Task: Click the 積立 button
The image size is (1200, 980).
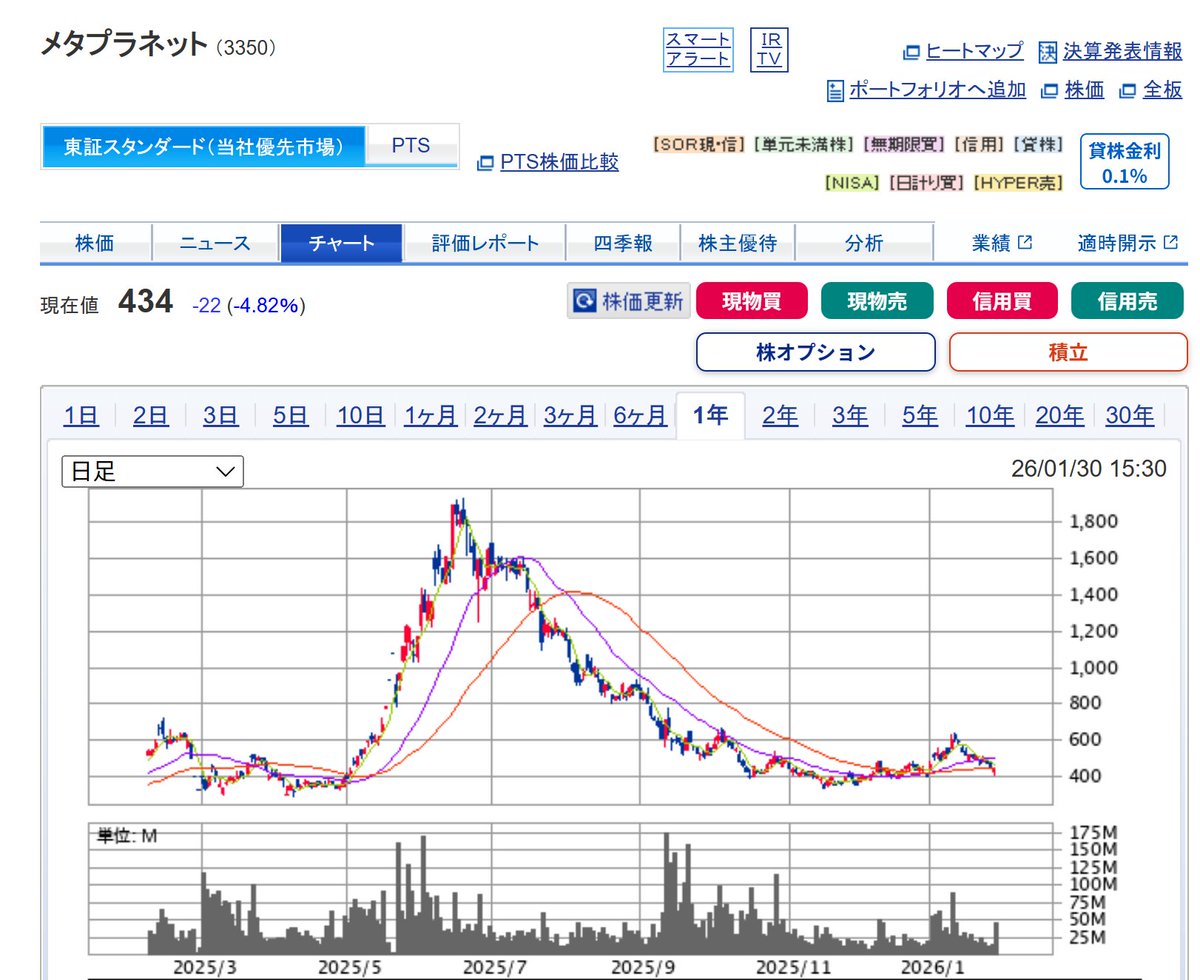Action: [x=1068, y=352]
